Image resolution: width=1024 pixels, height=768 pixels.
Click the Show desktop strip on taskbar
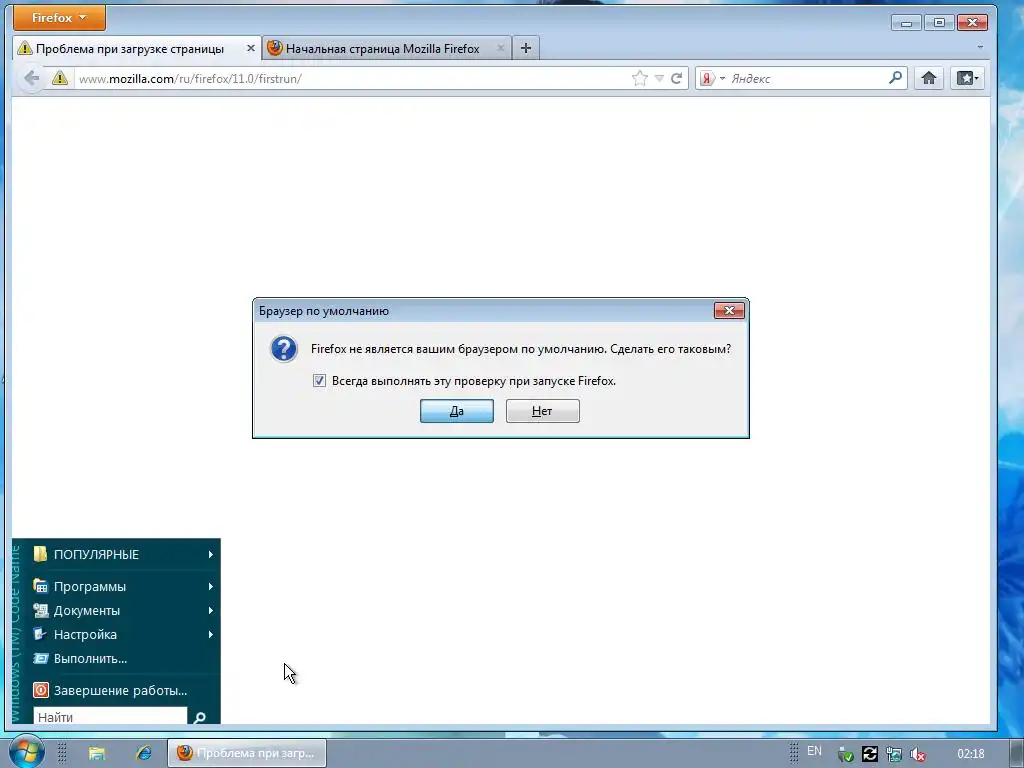1017,754
